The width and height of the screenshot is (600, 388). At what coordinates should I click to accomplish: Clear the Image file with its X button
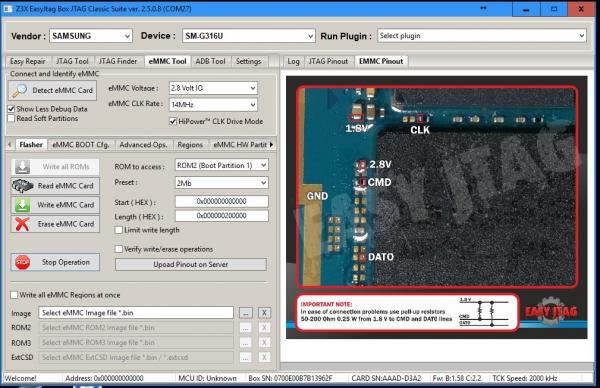tap(264, 313)
